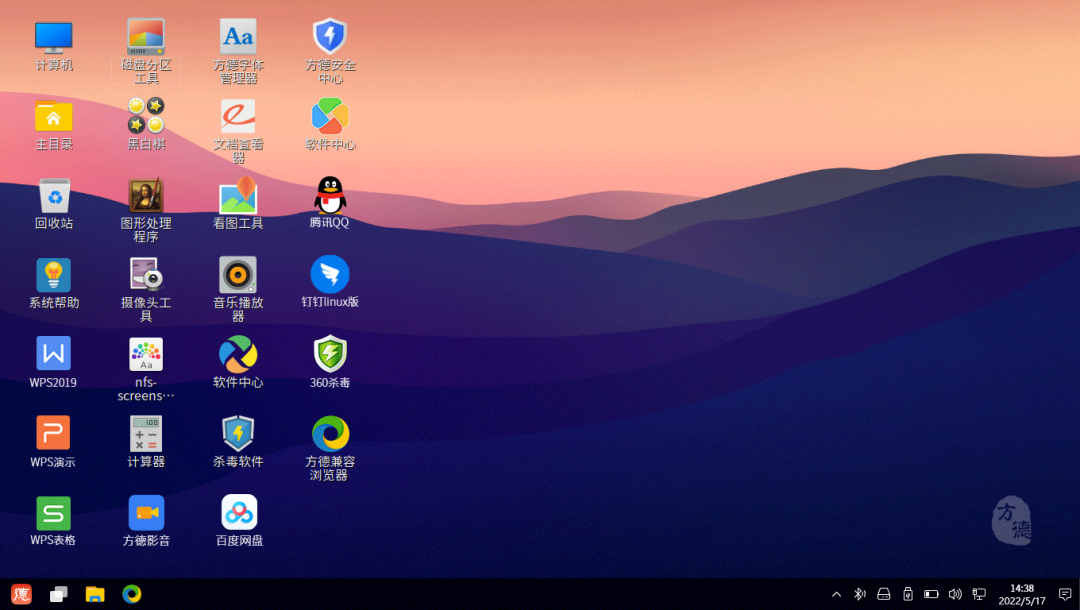The width and height of the screenshot is (1080, 610).
Task: Click the USB device tray icon
Action: point(908,594)
